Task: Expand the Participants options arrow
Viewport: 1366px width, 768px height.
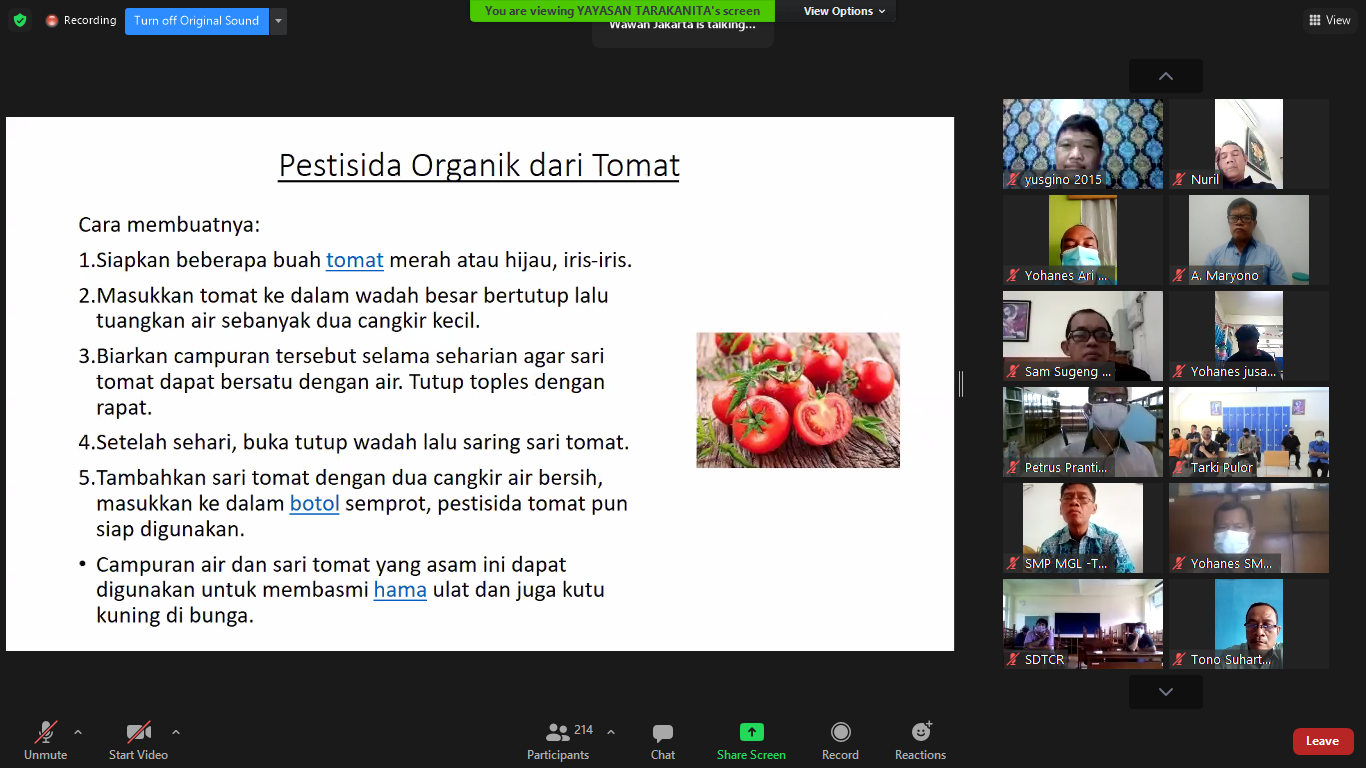Action: tap(610, 731)
